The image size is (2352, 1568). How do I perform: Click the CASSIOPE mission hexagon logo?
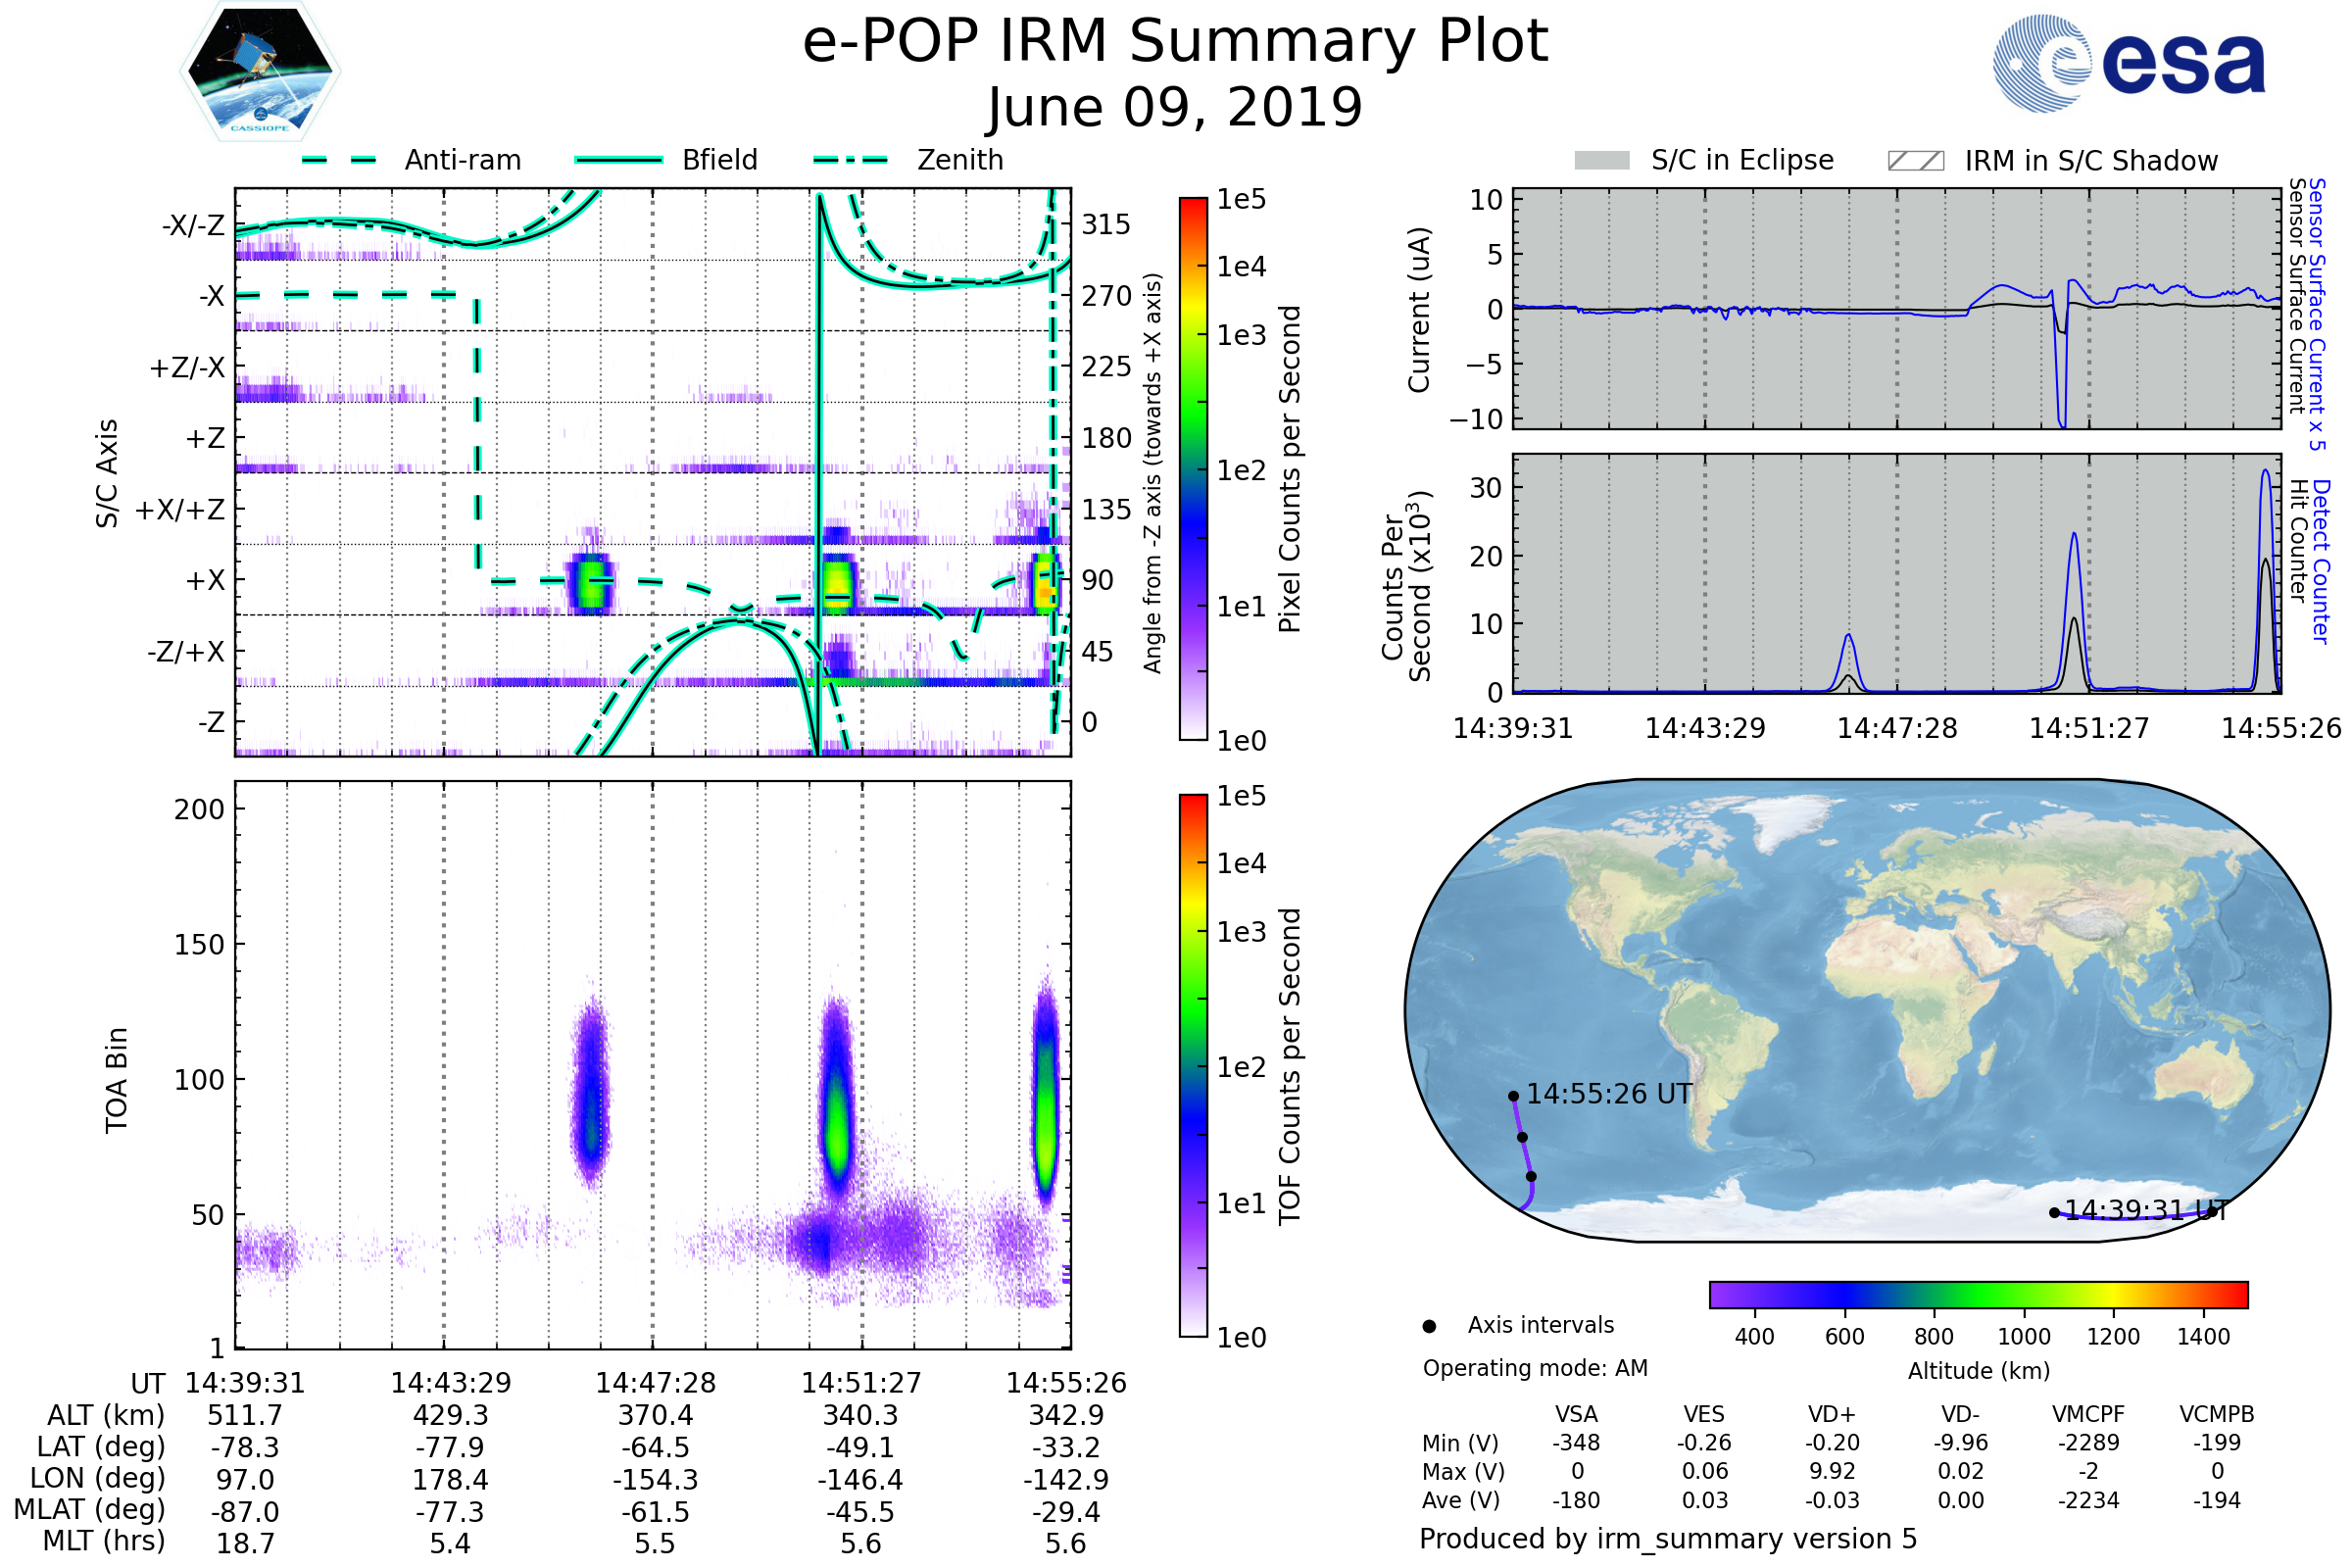(260, 72)
